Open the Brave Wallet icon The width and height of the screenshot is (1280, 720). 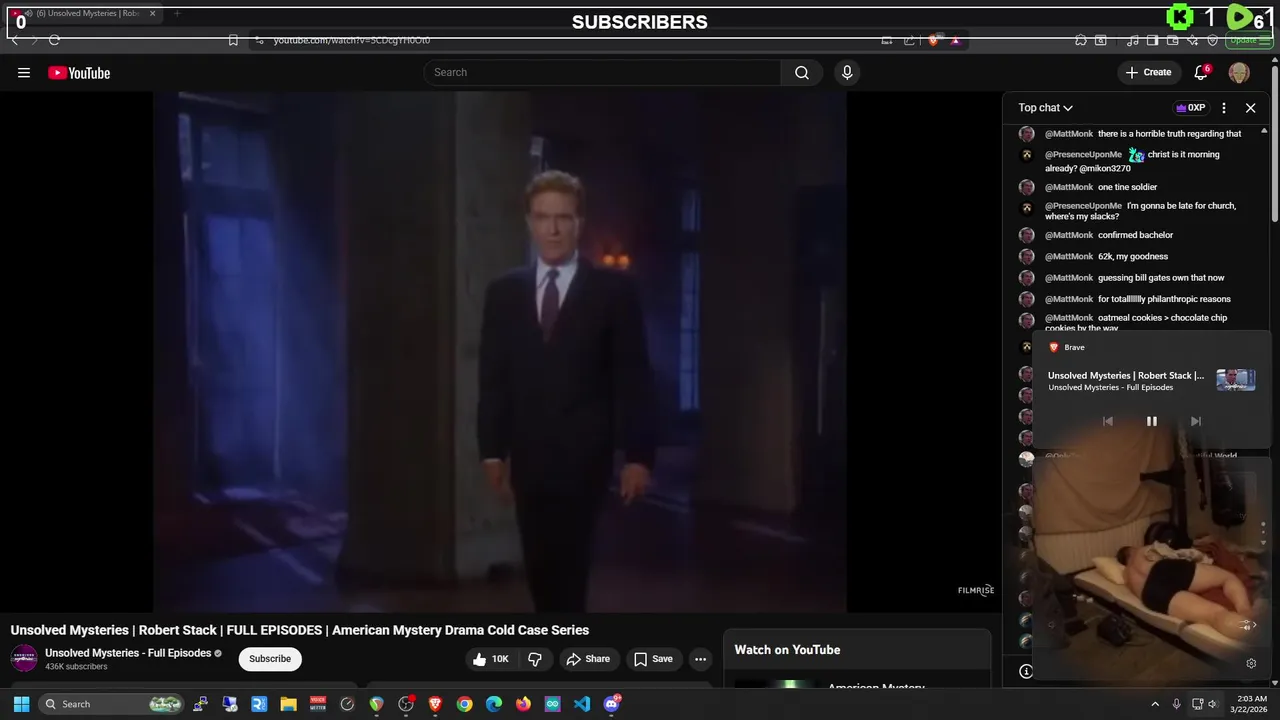coord(1172,40)
